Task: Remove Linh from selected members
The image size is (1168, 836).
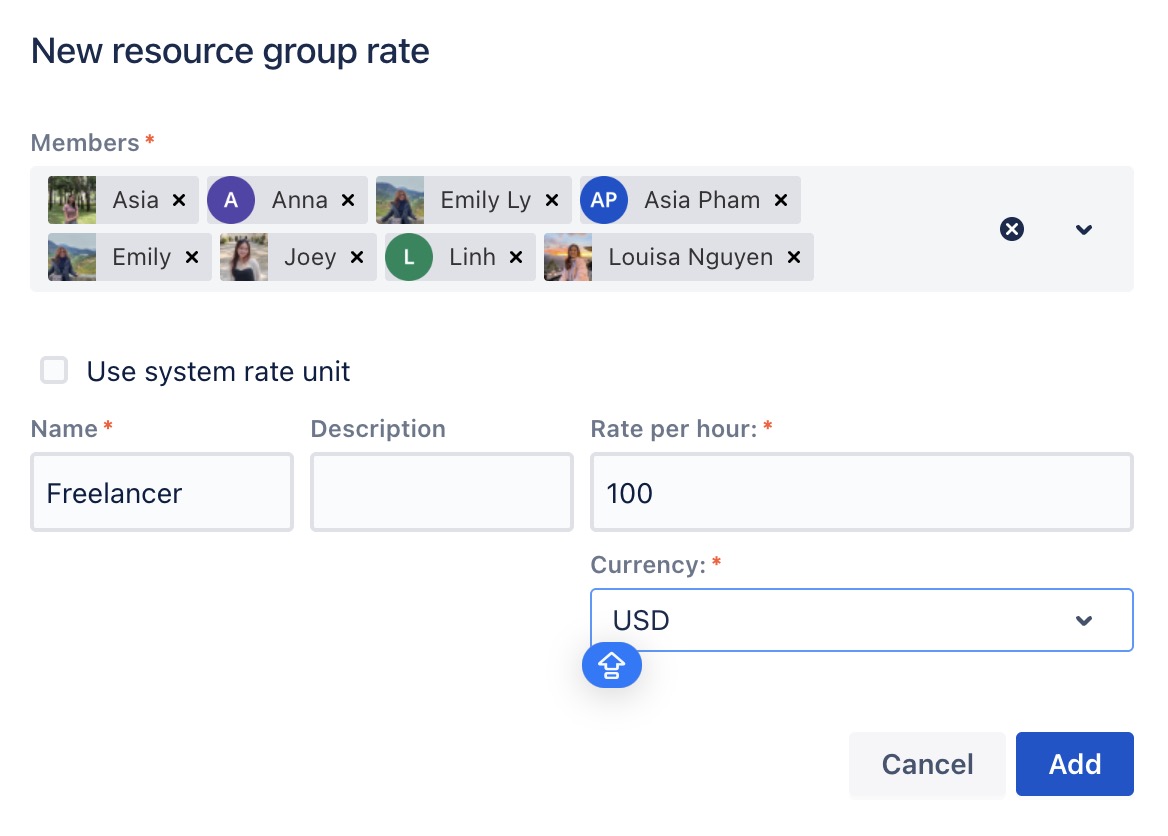Action: [x=516, y=257]
